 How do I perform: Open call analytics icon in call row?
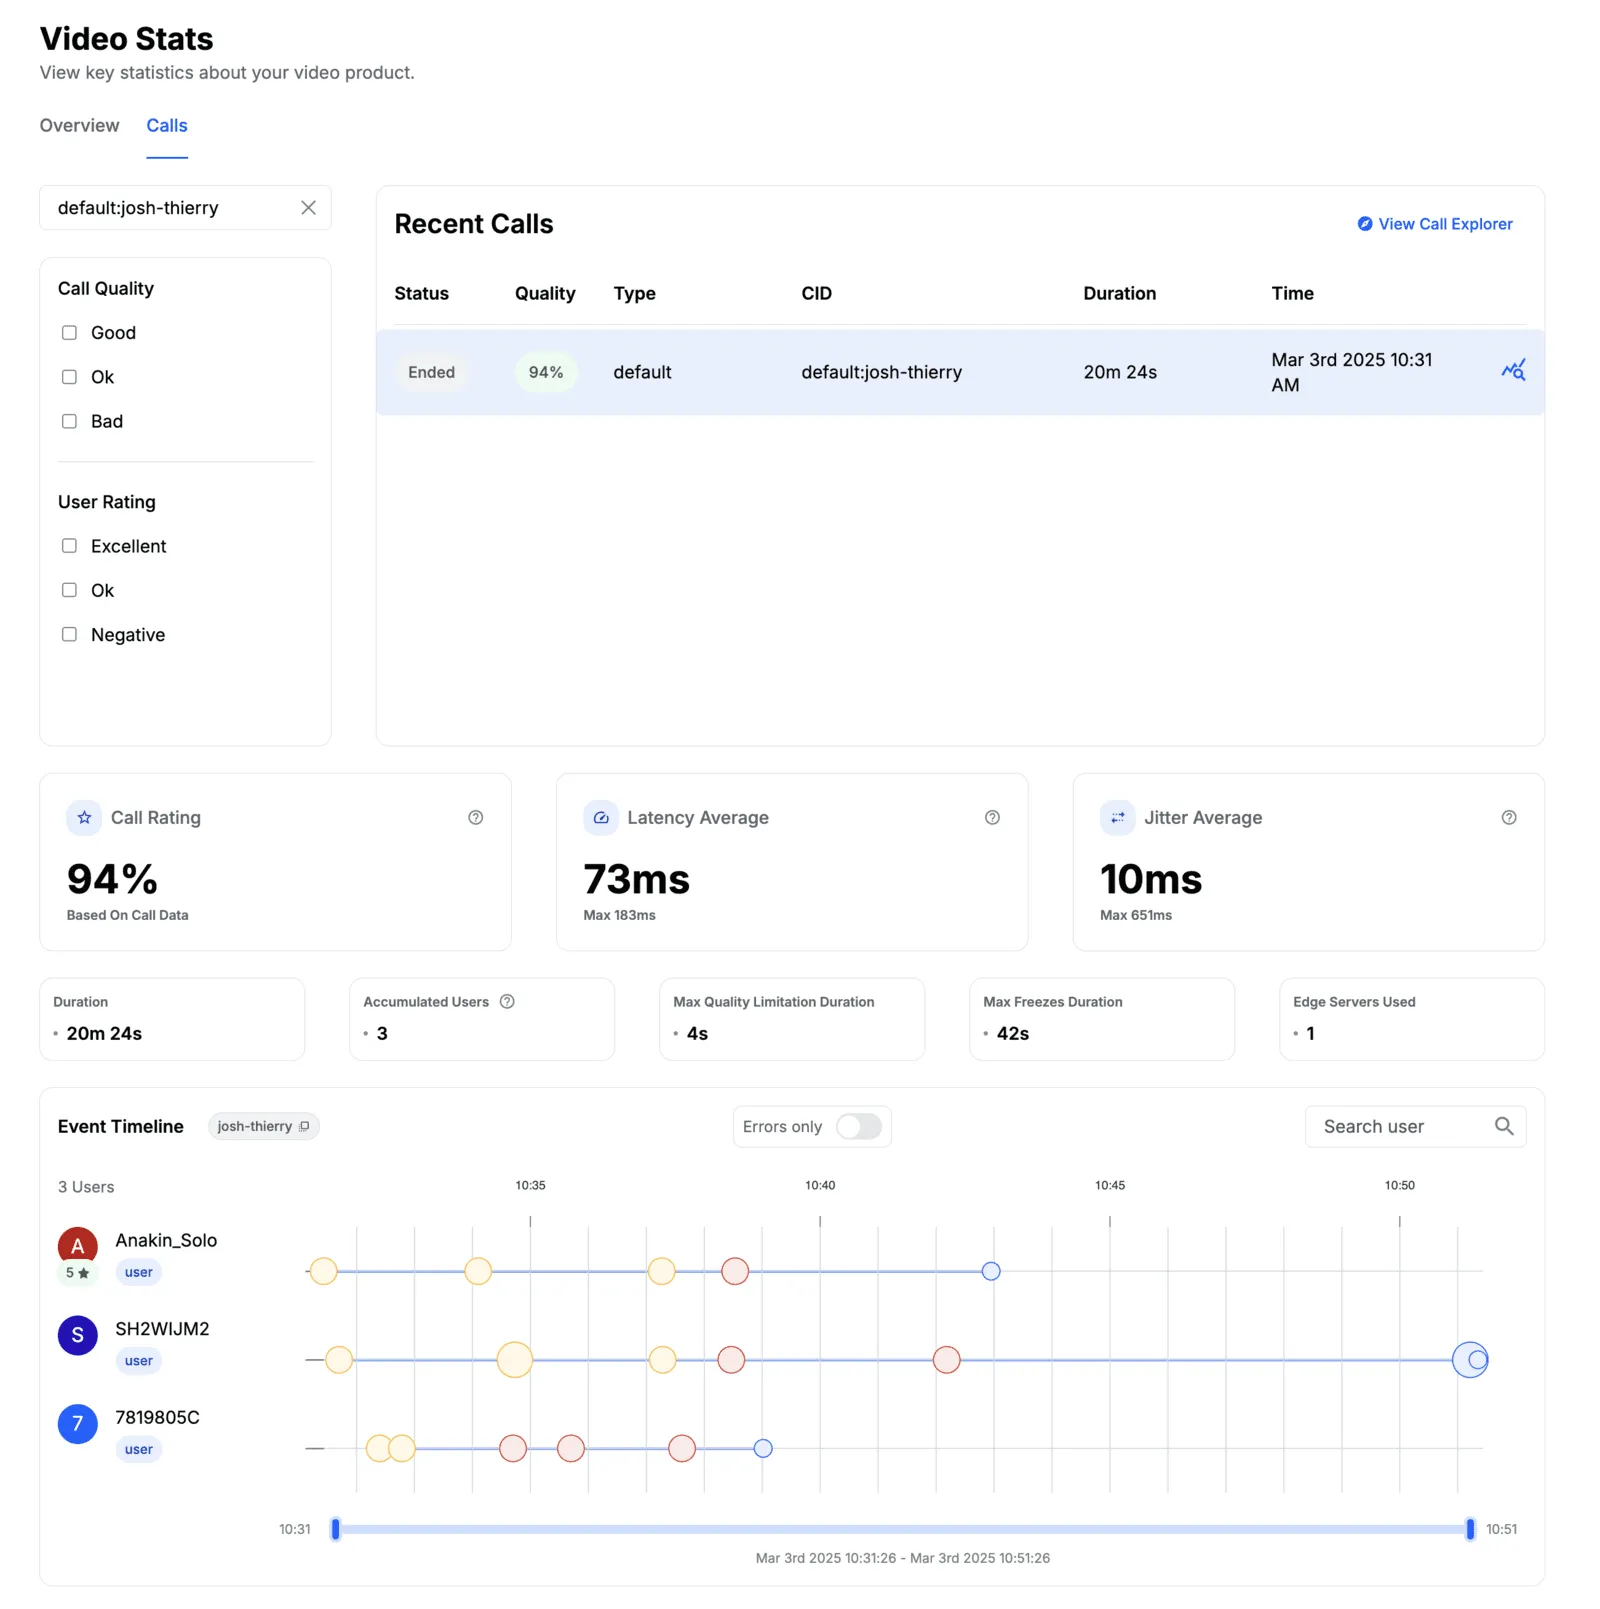(1513, 371)
